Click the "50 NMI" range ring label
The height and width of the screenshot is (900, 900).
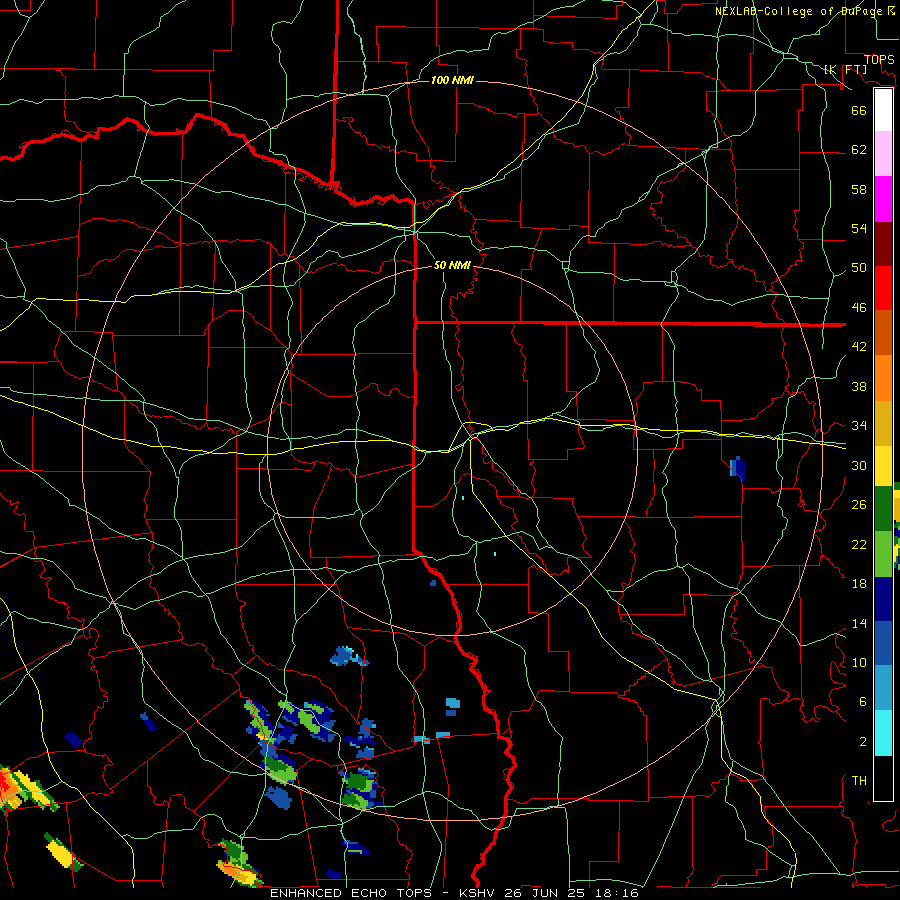452,265
